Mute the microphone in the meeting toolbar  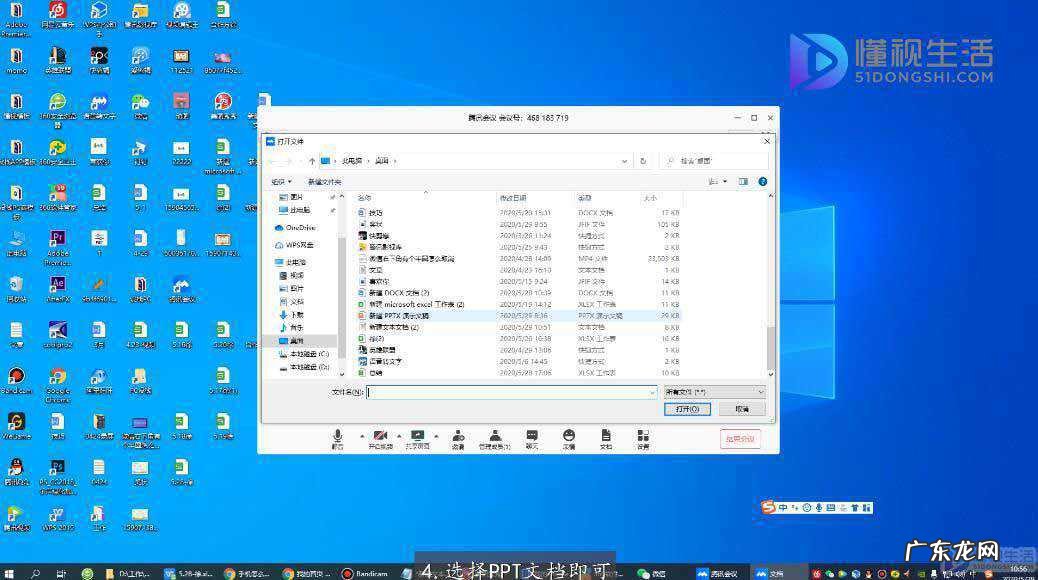[x=340, y=433]
